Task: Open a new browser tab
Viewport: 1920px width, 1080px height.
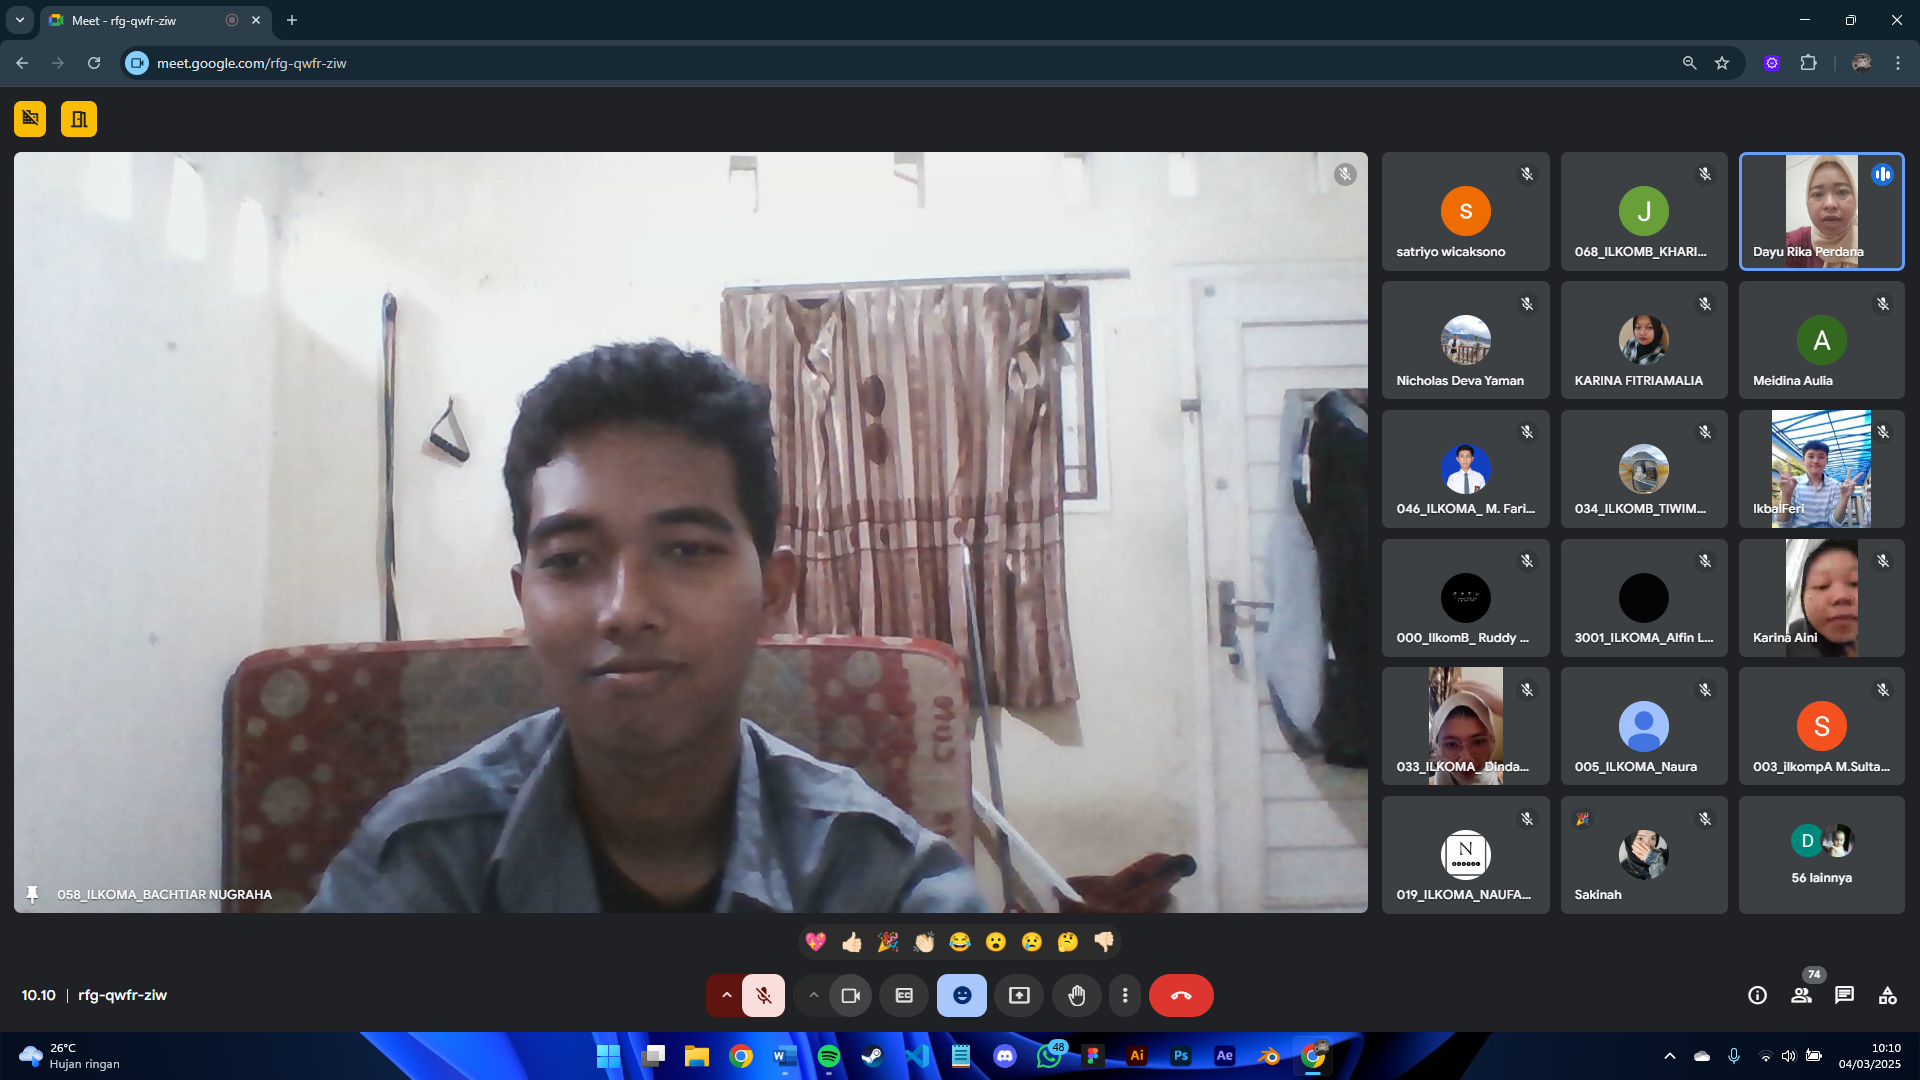Action: [292, 20]
